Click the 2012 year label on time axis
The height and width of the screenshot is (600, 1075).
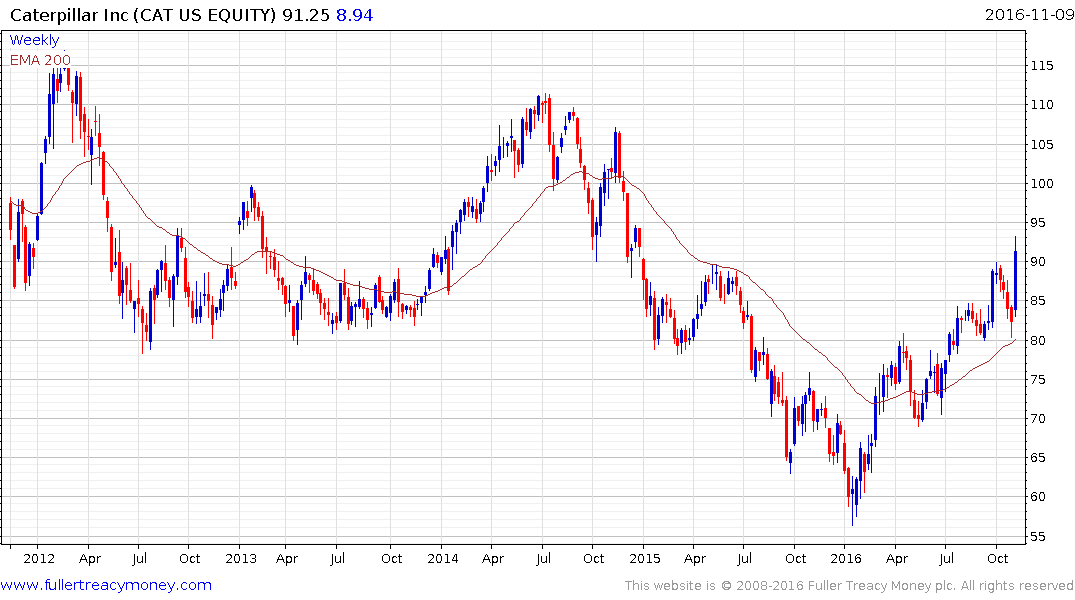(39, 558)
